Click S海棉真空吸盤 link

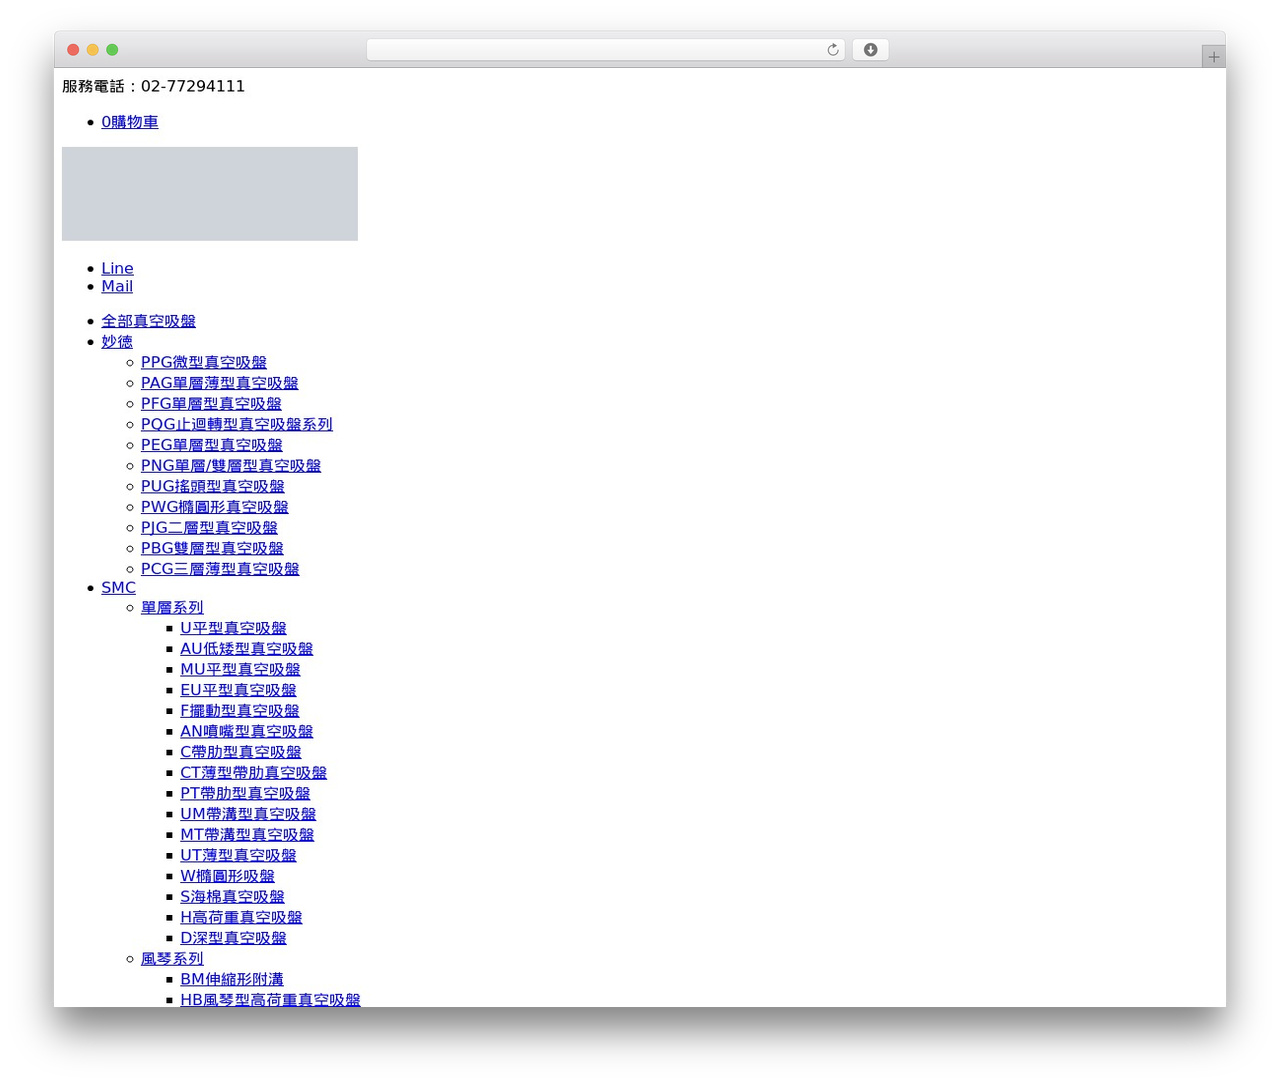tap(232, 896)
